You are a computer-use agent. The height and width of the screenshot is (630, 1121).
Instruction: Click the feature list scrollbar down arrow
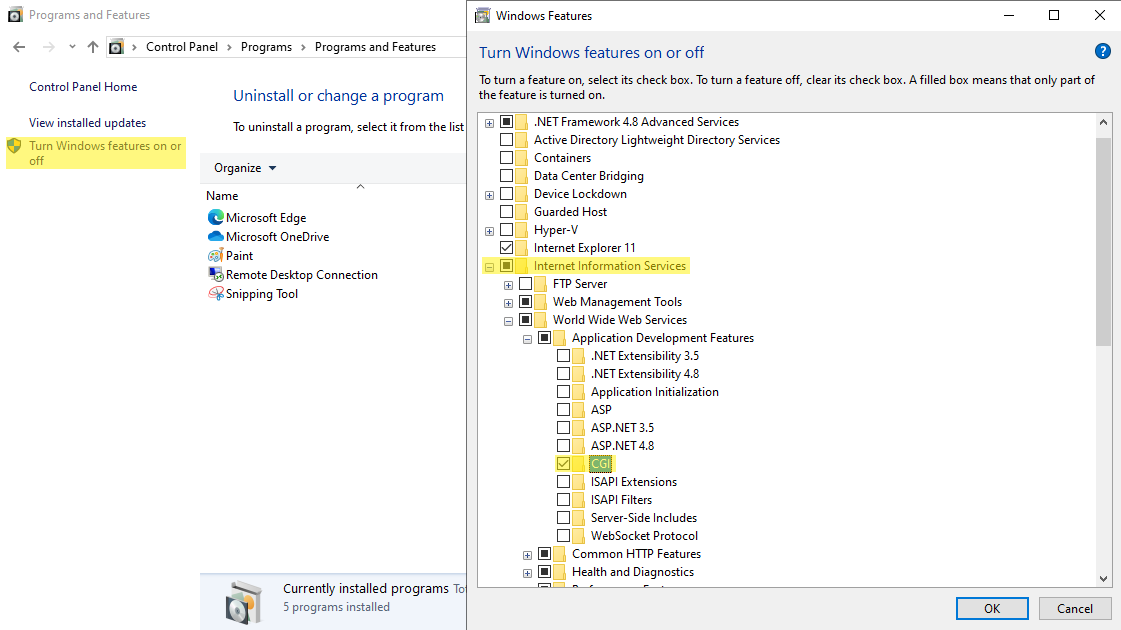coord(1103,579)
